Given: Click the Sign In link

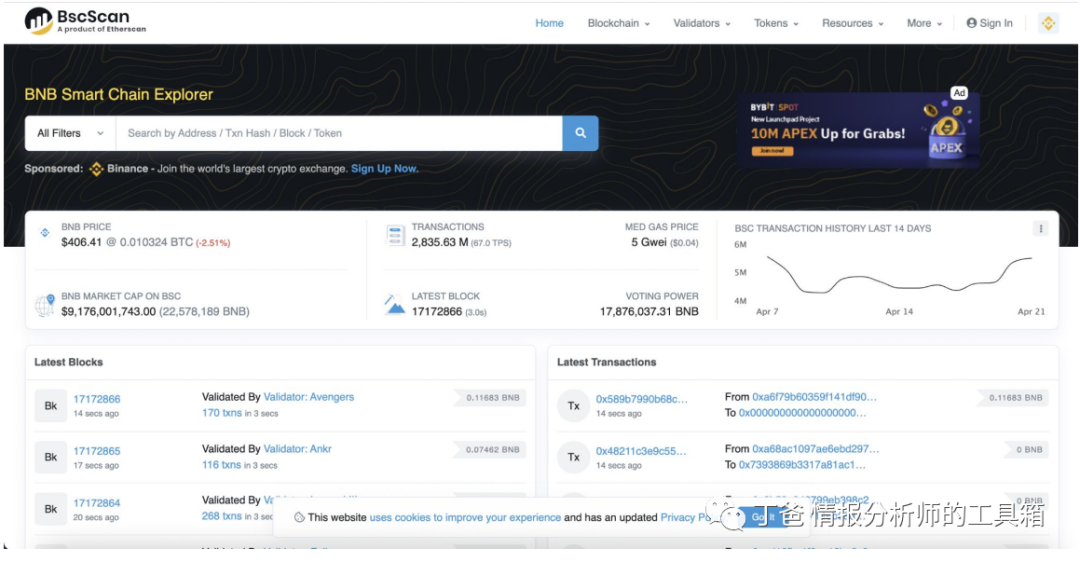Looking at the screenshot, I should click(989, 23).
